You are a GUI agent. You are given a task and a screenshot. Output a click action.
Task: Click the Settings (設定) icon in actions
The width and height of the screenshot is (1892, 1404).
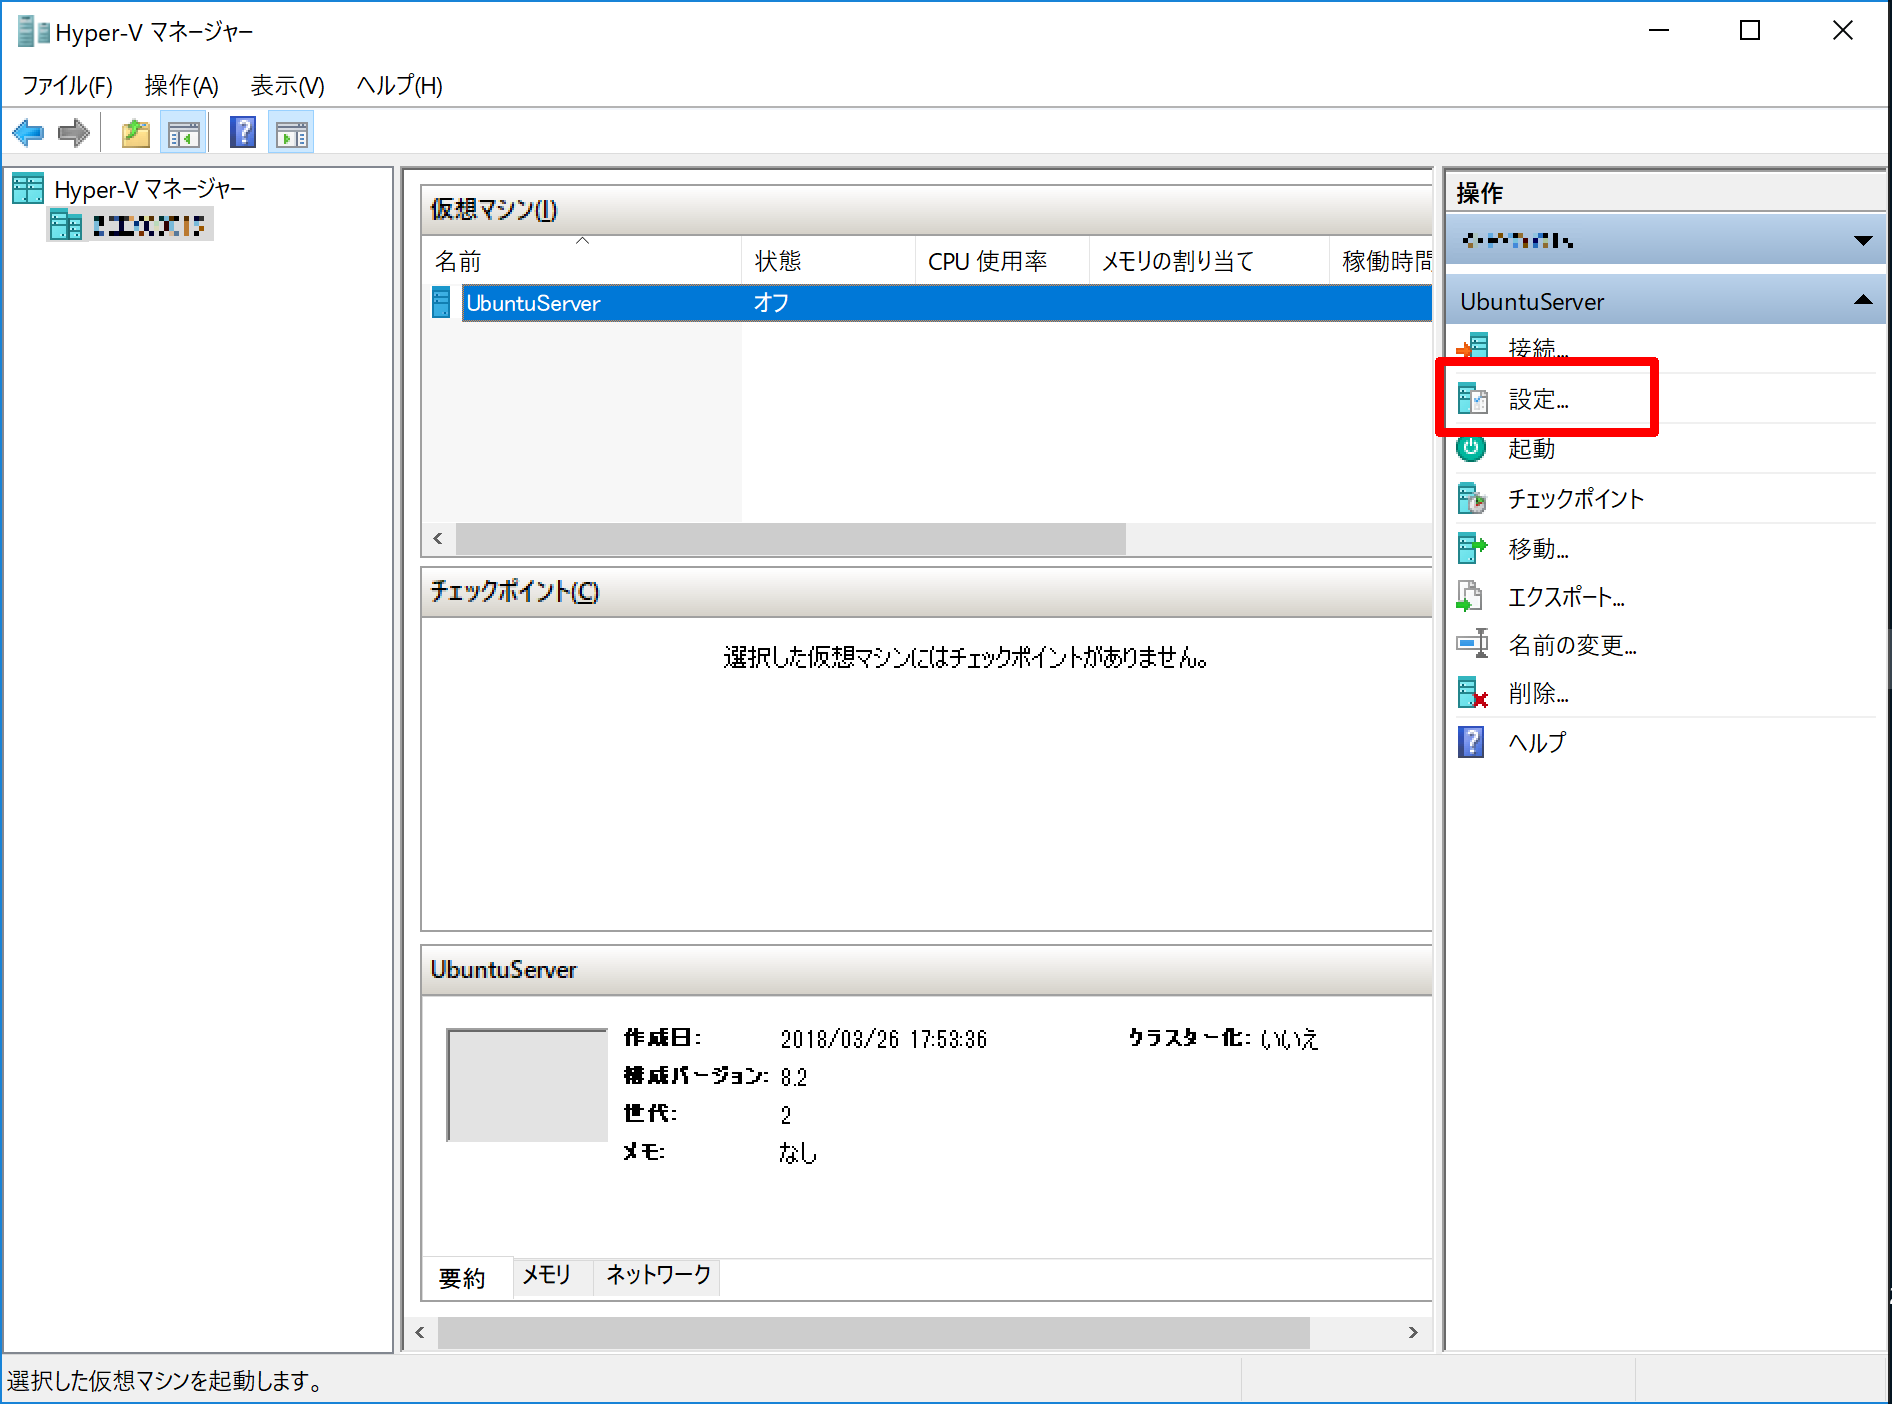pyautogui.click(x=1472, y=399)
